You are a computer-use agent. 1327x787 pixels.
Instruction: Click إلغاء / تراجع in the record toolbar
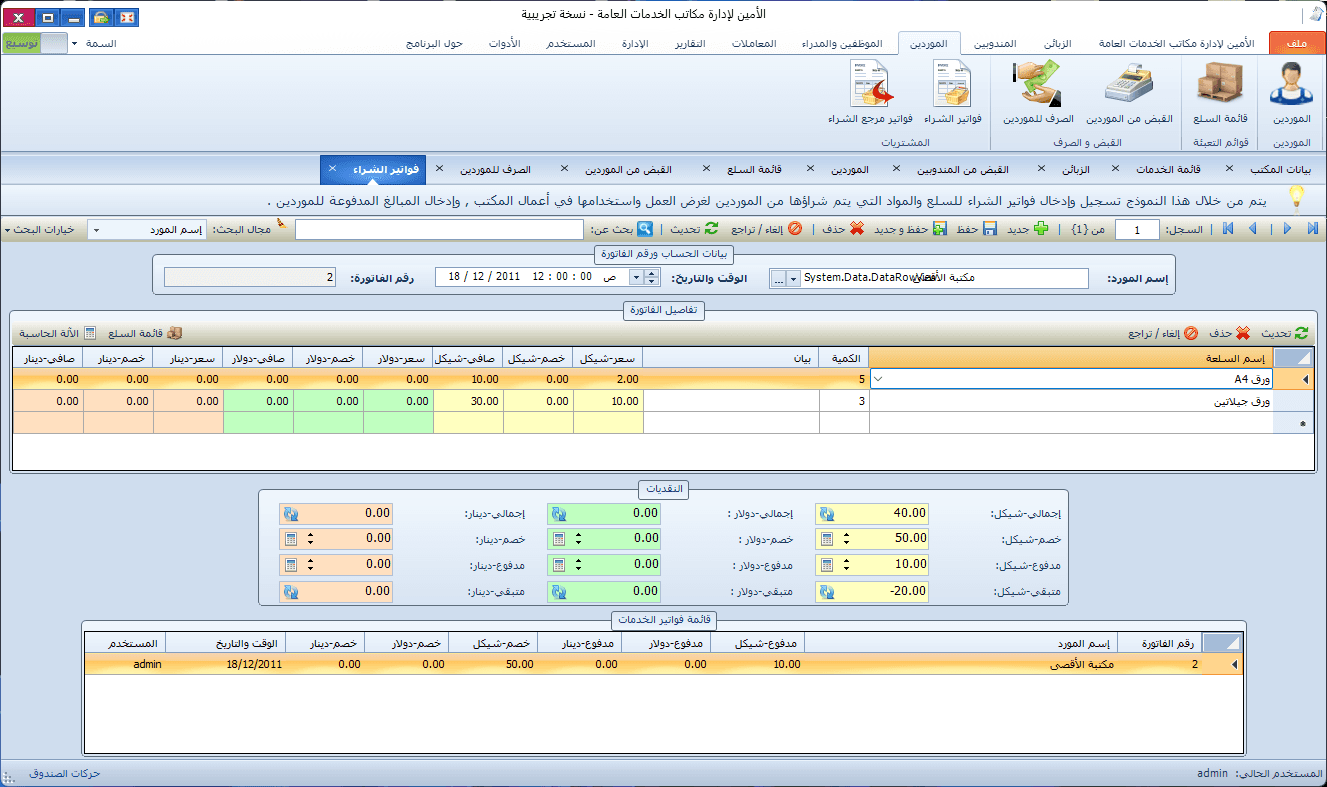point(767,229)
